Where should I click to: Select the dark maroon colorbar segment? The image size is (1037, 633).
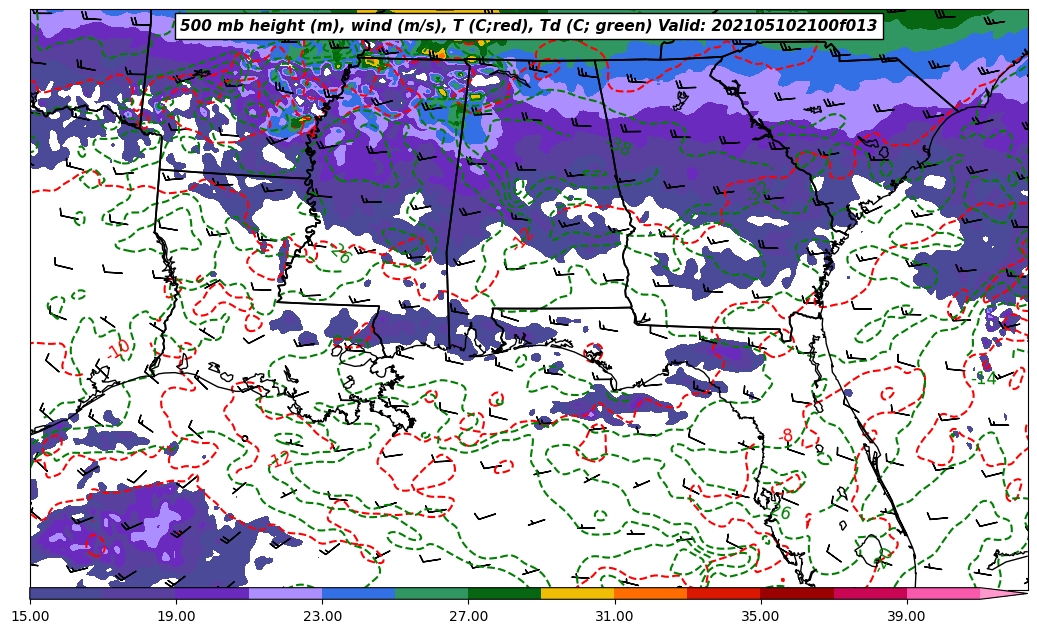796,593
